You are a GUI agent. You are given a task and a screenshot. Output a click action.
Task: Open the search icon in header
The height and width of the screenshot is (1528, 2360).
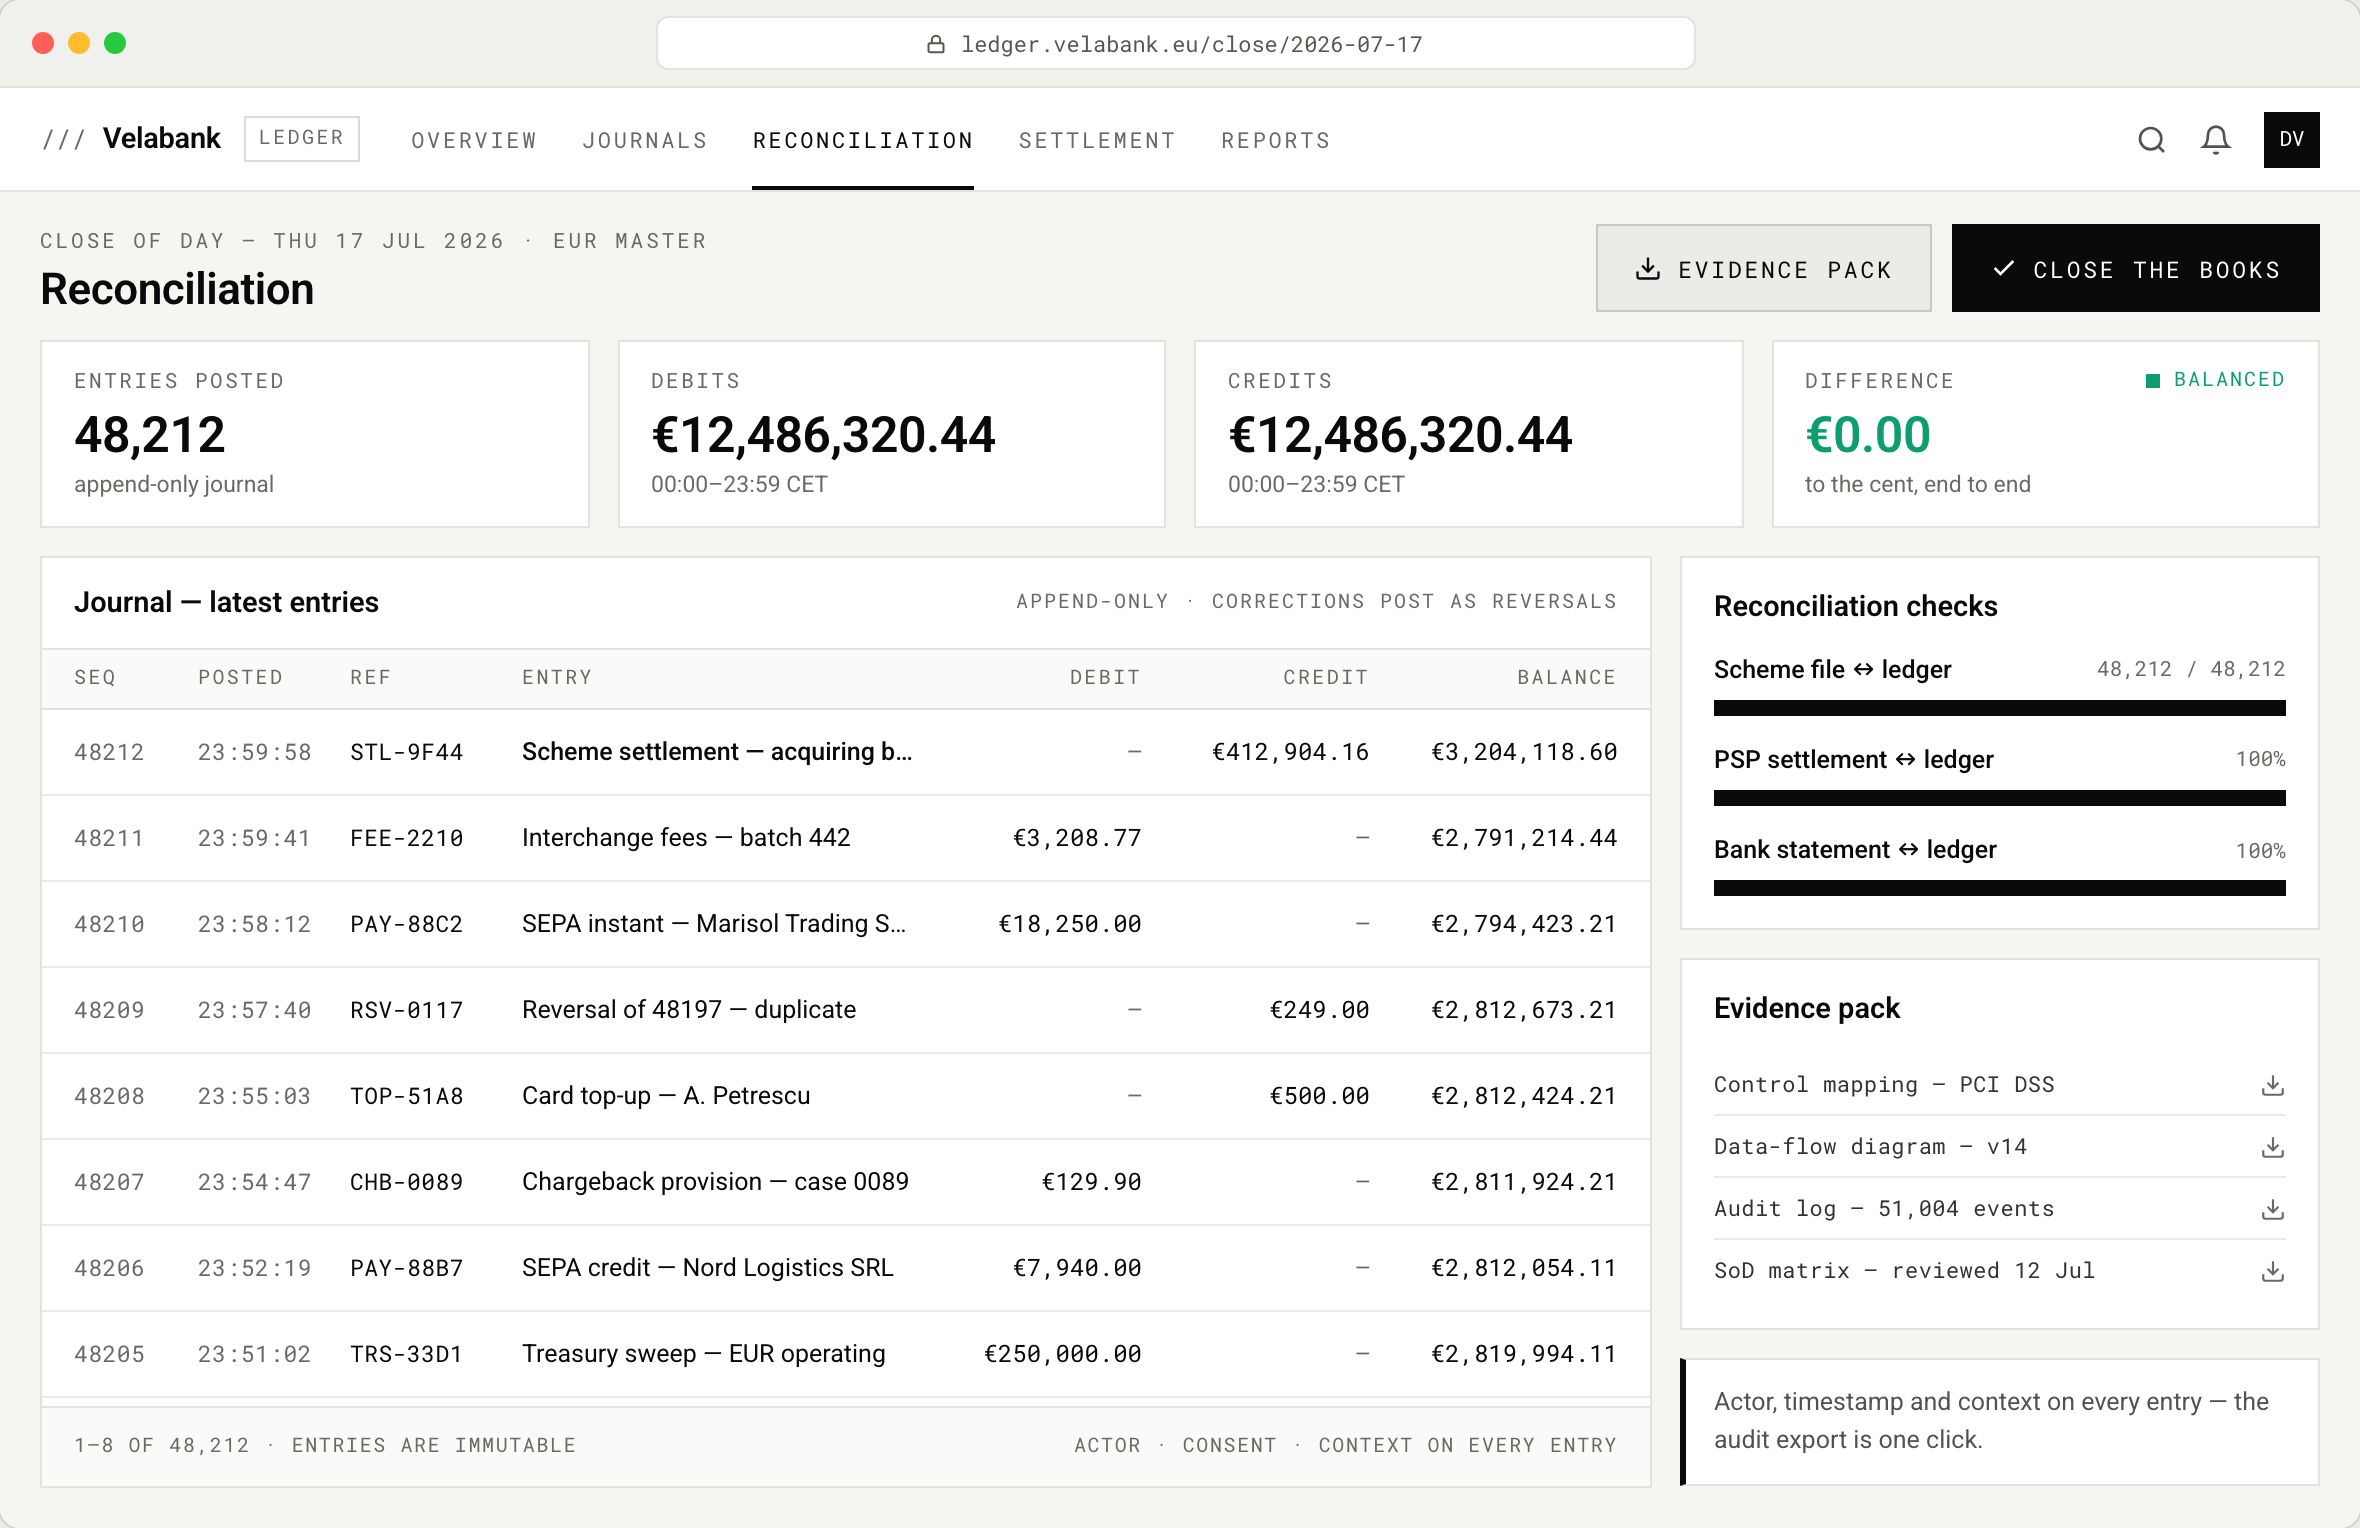pyautogui.click(x=2152, y=140)
